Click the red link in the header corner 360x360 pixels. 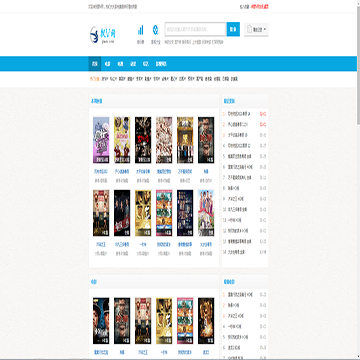pyautogui.click(x=260, y=6)
